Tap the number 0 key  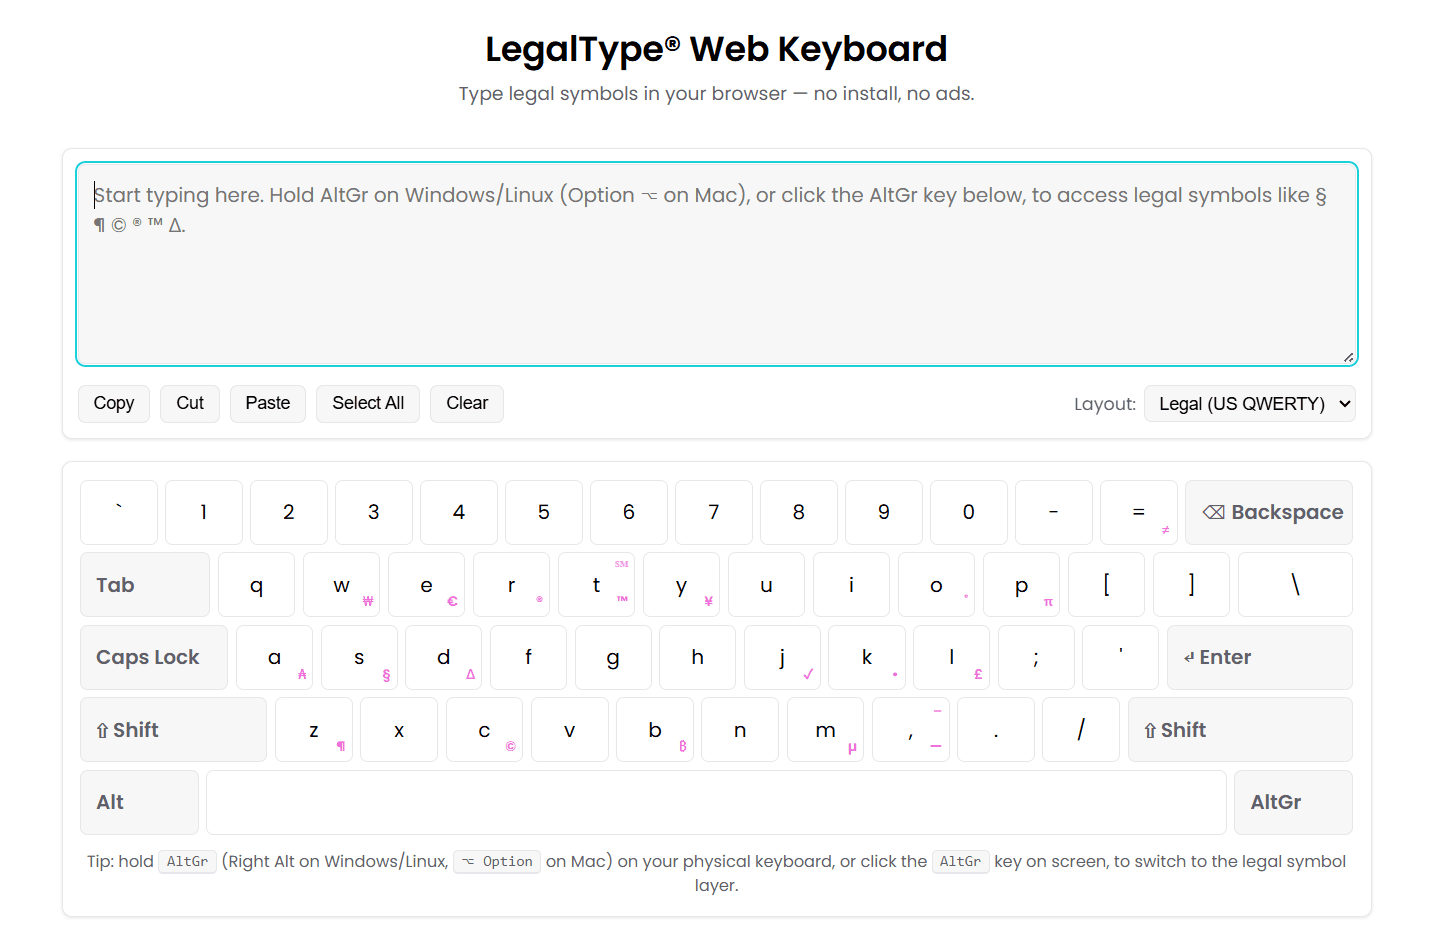click(969, 512)
